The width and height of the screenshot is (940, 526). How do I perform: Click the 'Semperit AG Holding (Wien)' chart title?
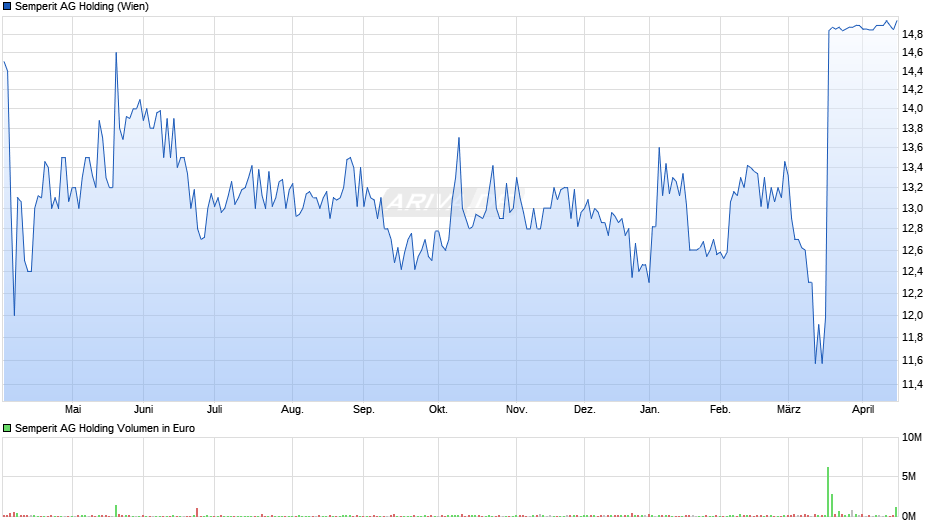tap(82, 7)
